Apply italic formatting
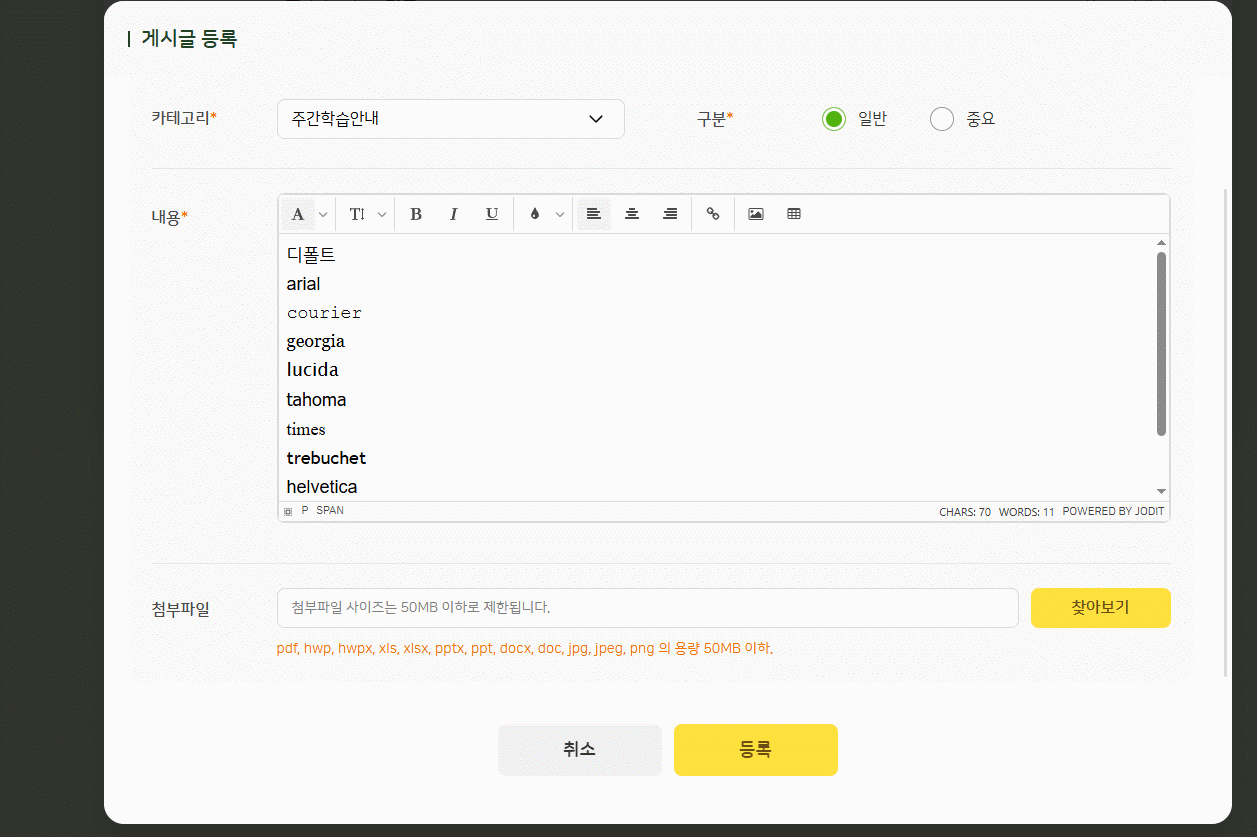 coord(454,214)
